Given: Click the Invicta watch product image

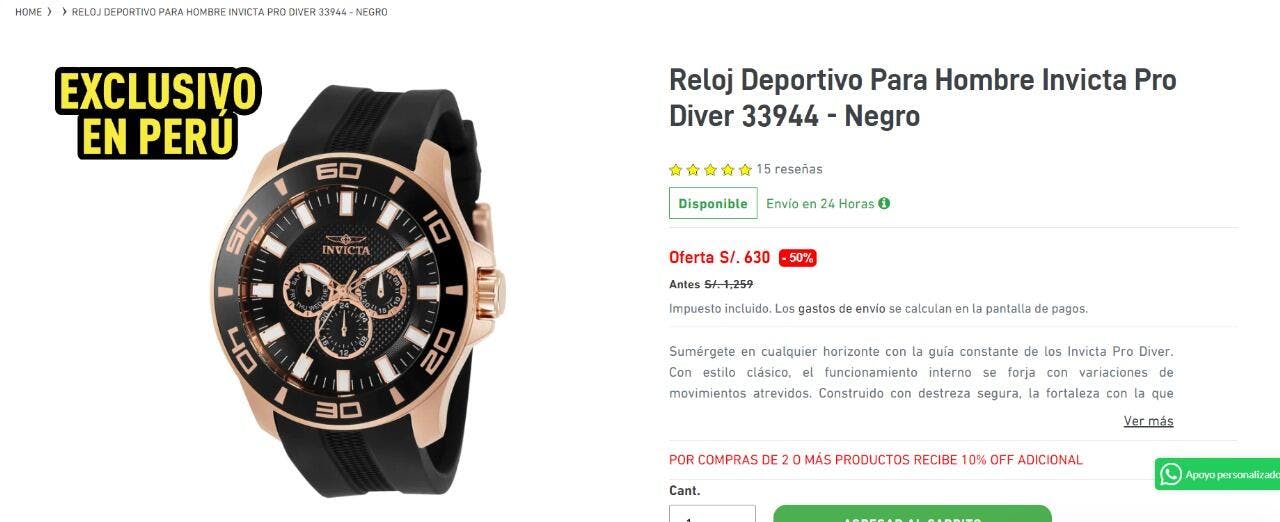Looking at the screenshot, I should pyautogui.click(x=358, y=290).
